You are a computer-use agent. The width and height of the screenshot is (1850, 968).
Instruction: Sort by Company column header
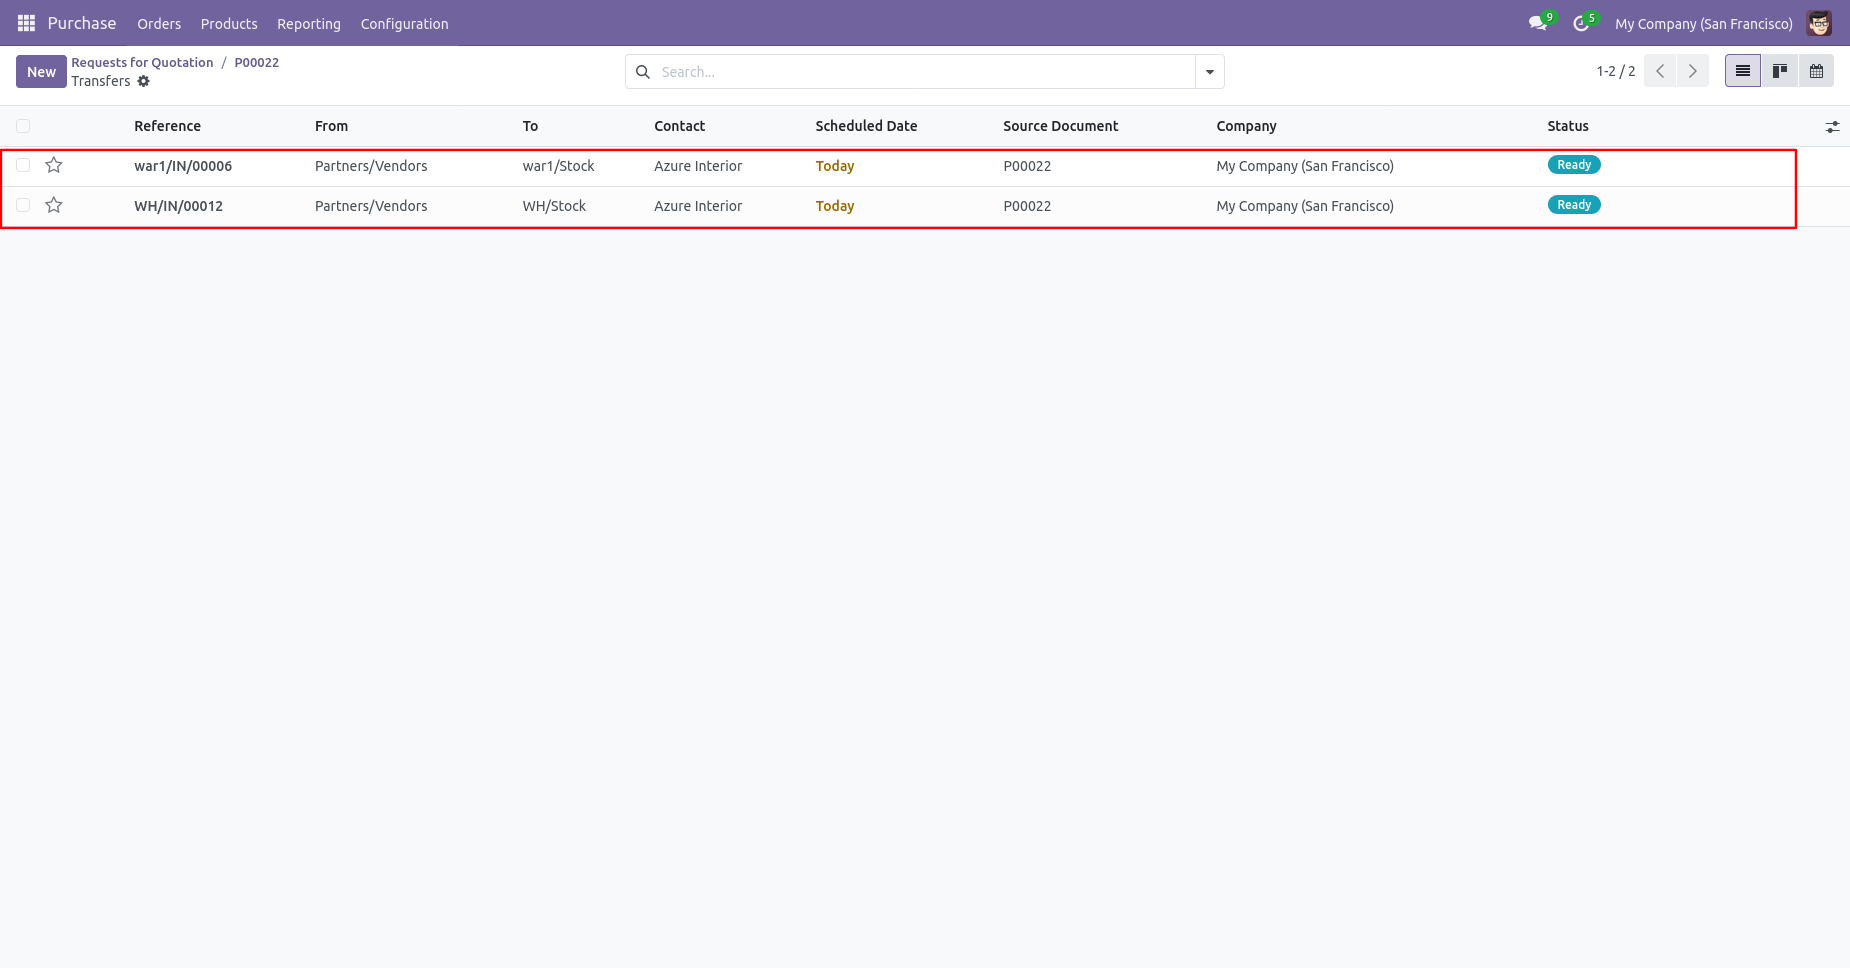[1246, 126]
